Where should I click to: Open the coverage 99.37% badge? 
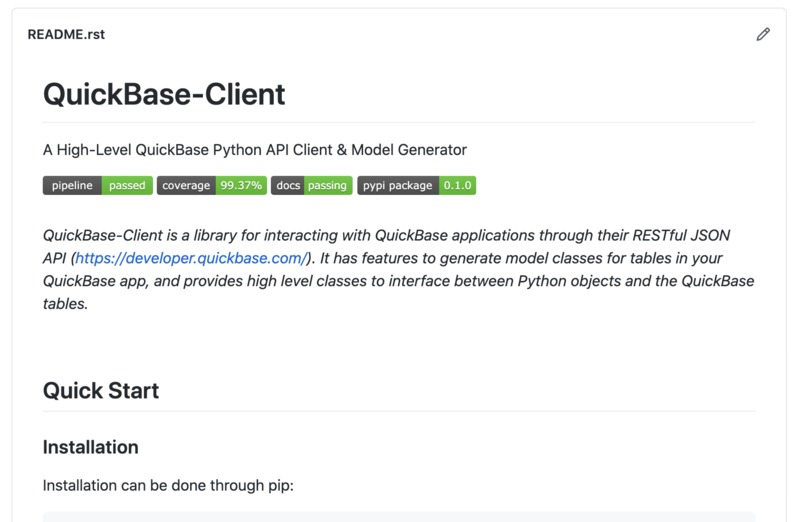click(212, 185)
